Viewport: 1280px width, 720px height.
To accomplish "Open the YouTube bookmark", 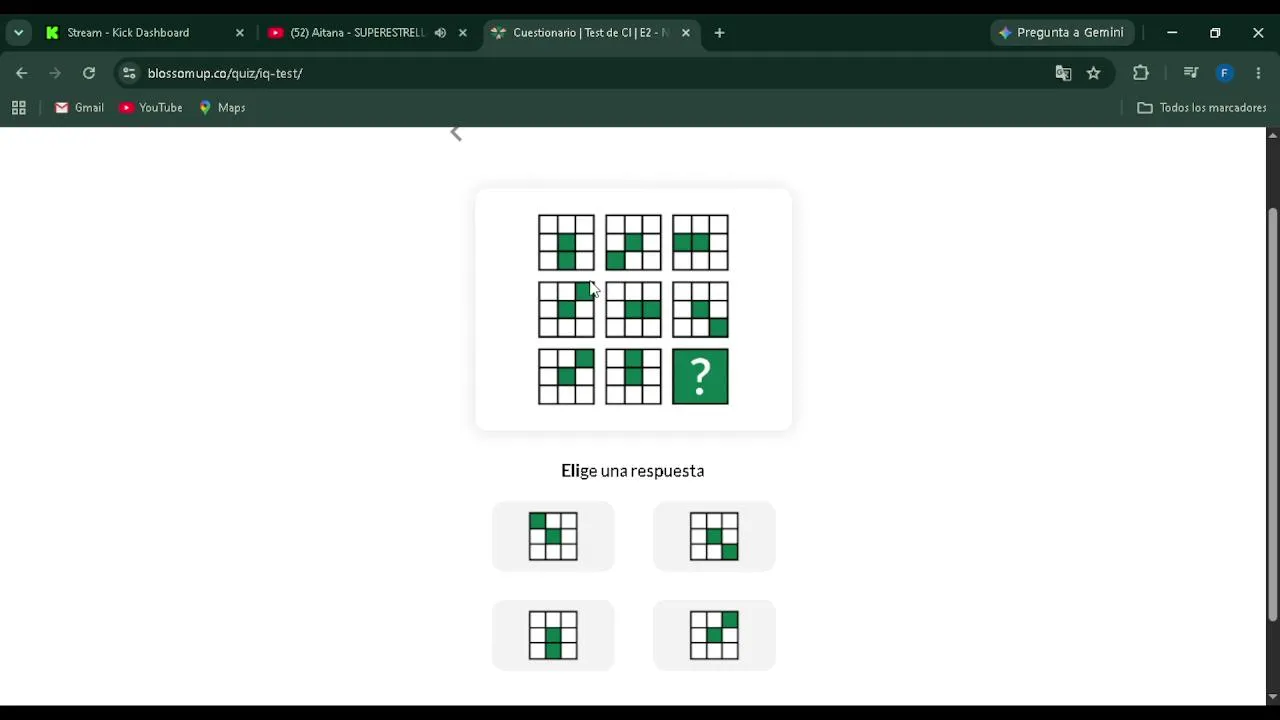I will [150, 108].
